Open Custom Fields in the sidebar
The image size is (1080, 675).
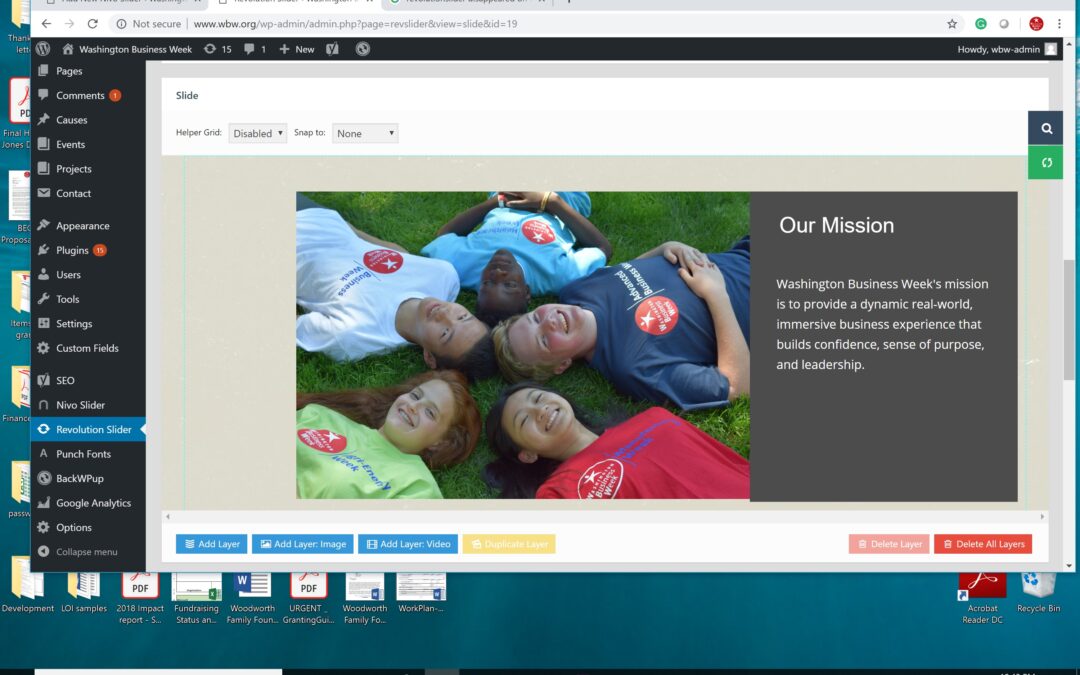tap(88, 348)
